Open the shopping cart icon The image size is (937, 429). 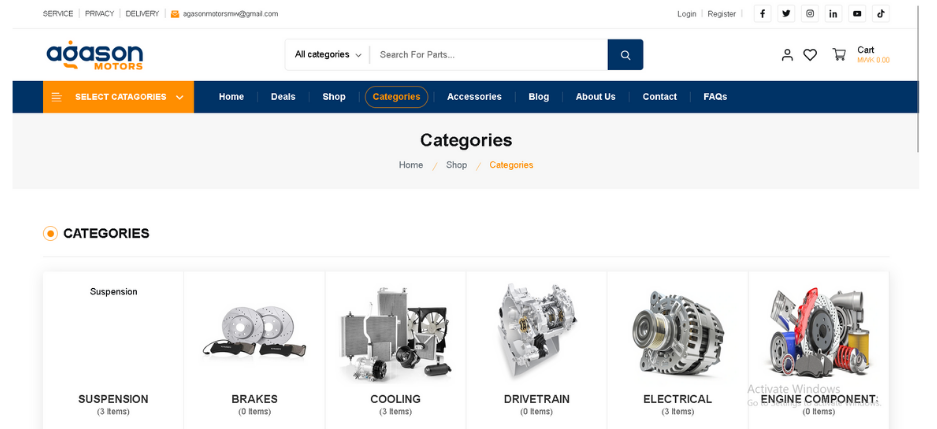839,54
